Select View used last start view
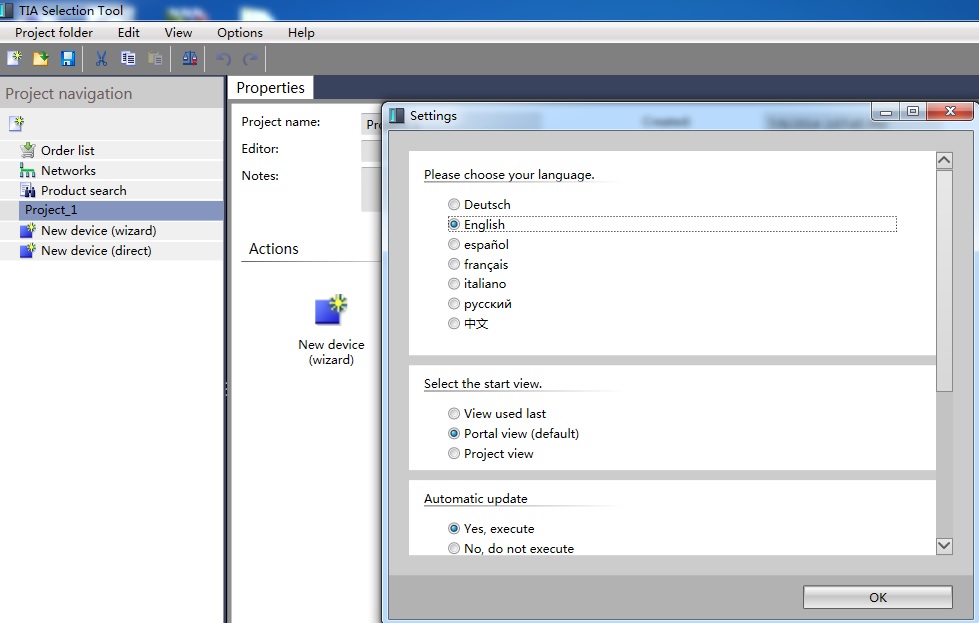979x623 pixels. click(454, 413)
